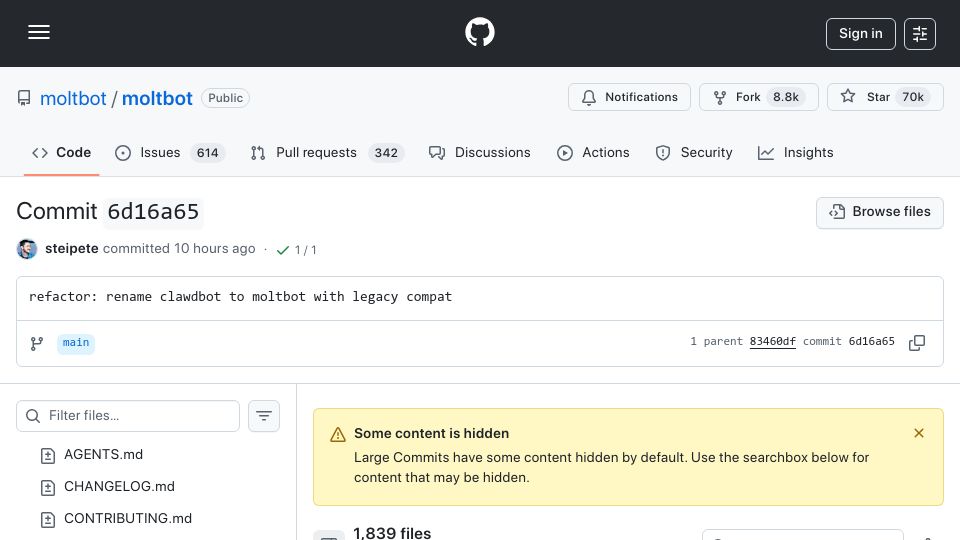Click the 1,839 files heading

click(392, 533)
